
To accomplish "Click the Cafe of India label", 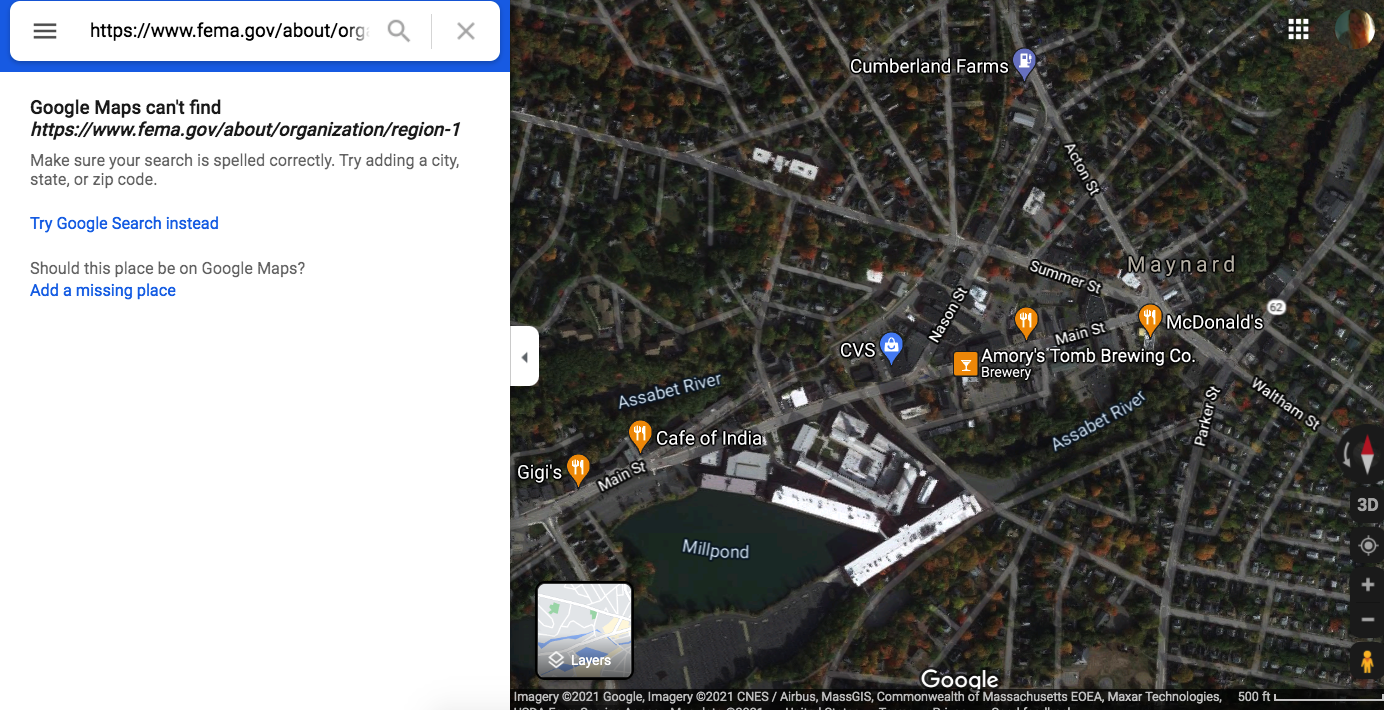I will [709, 438].
